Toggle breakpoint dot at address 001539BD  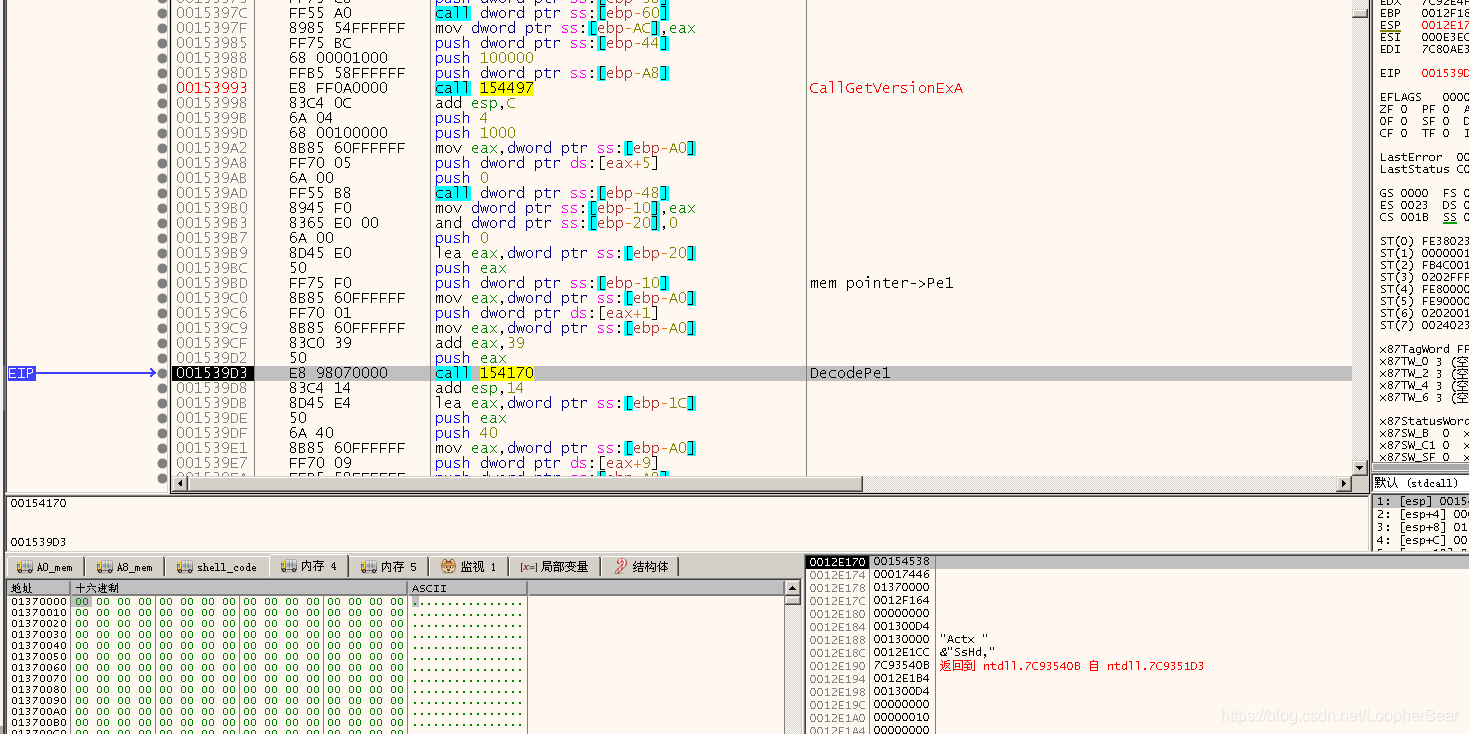[x=162, y=283]
